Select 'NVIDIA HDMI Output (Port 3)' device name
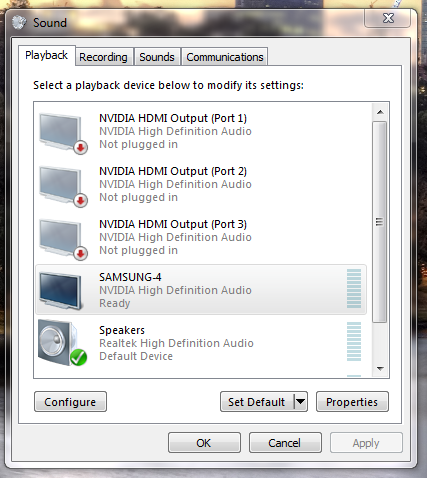 click(x=173, y=224)
